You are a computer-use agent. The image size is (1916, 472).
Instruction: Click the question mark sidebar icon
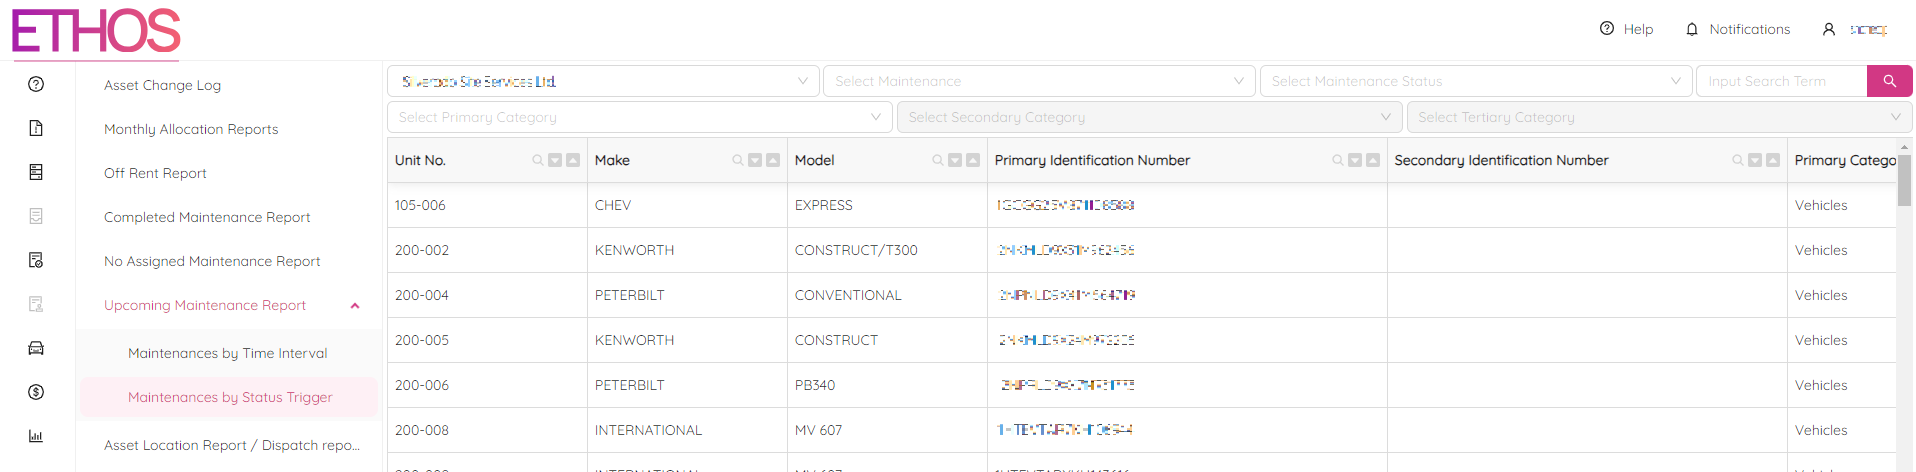pos(36,84)
